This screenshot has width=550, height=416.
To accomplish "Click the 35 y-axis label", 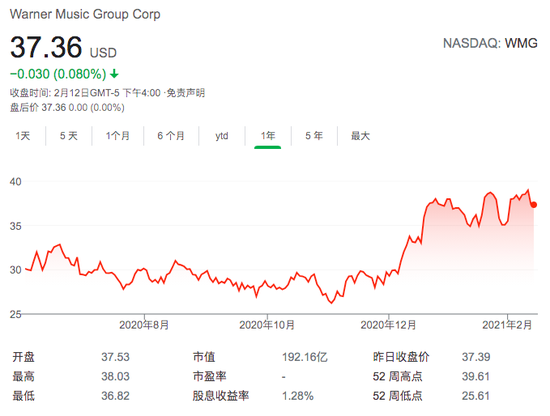I will coord(15,226).
